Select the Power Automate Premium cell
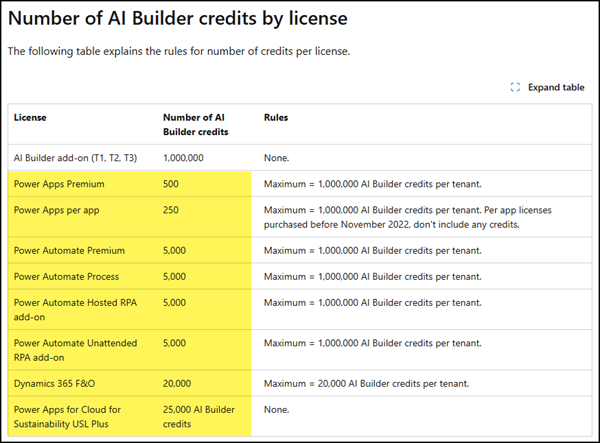 point(69,251)
